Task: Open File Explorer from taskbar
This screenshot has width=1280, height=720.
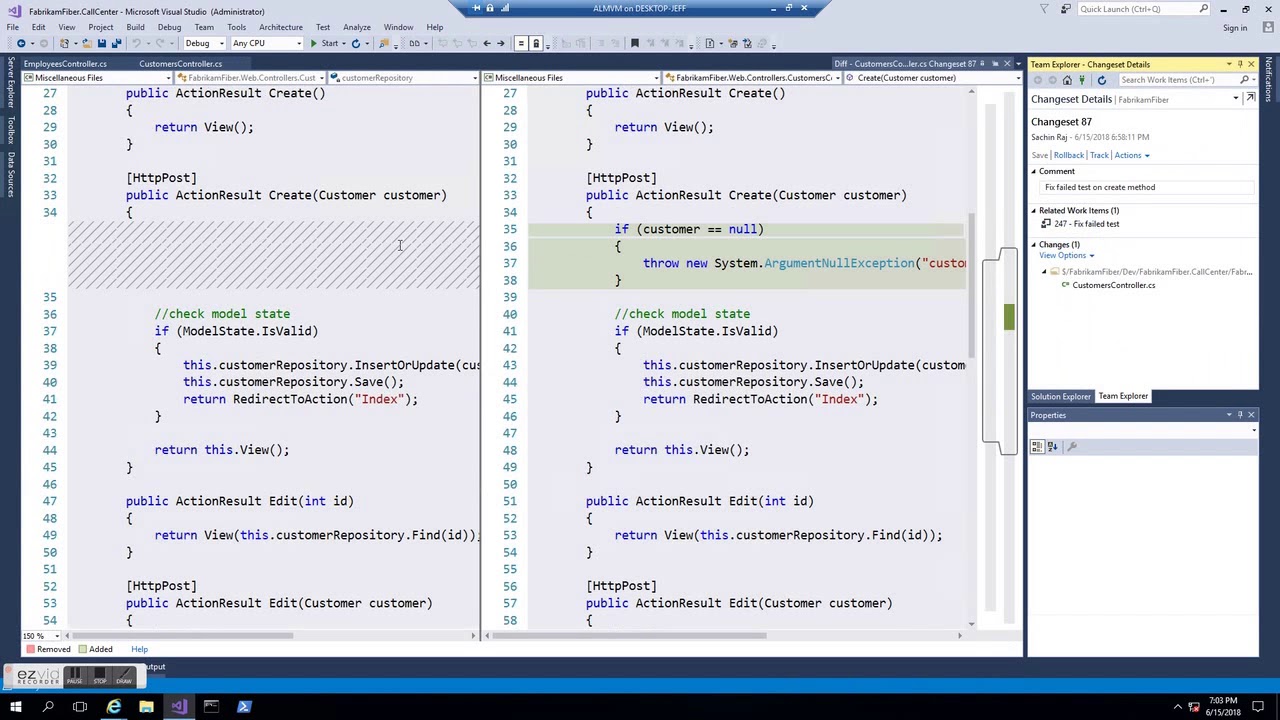Action: (146, 707)
